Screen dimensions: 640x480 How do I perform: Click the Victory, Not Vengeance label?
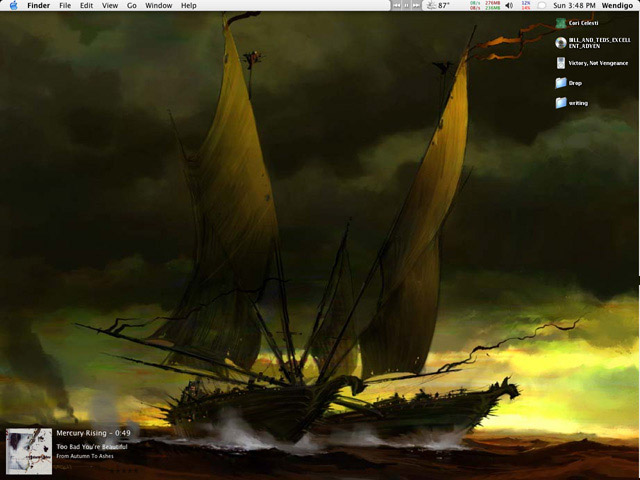pyautogui.click(x=598, y=63)
